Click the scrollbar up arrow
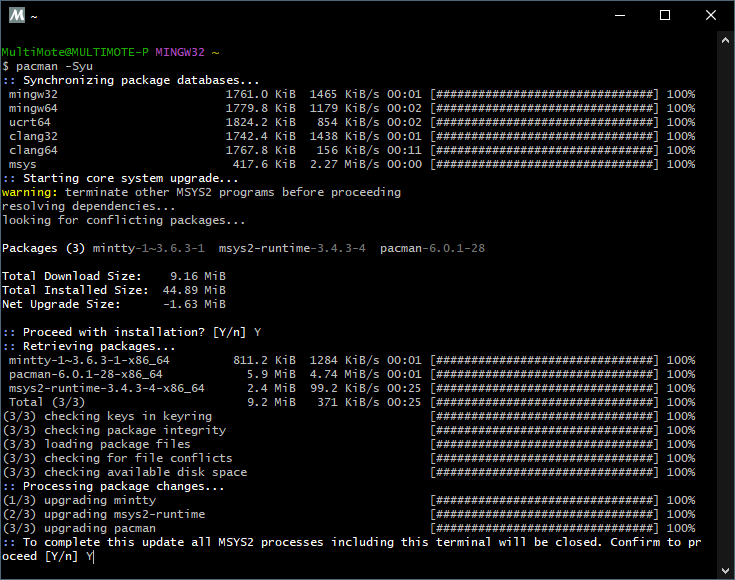This screenshot has height=580, width=735. coord(726,39)
